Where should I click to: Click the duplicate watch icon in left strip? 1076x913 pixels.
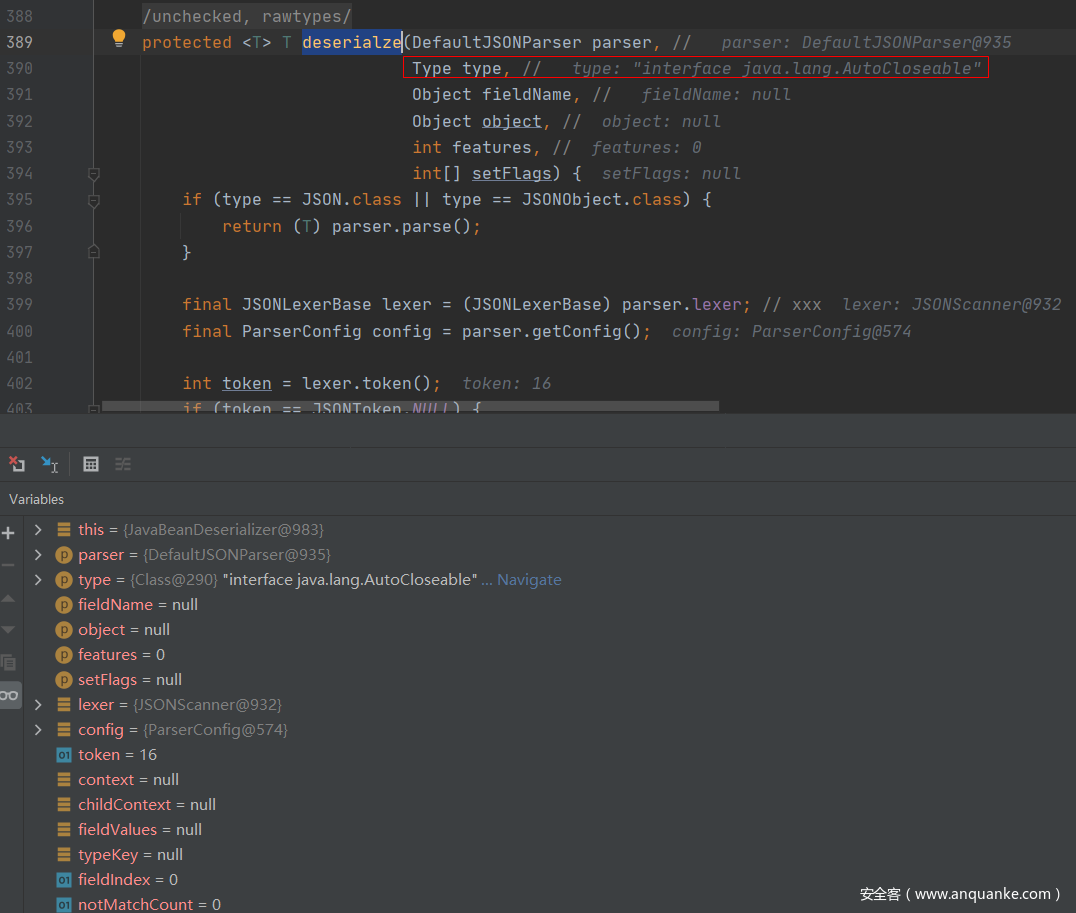pos(9,662)
